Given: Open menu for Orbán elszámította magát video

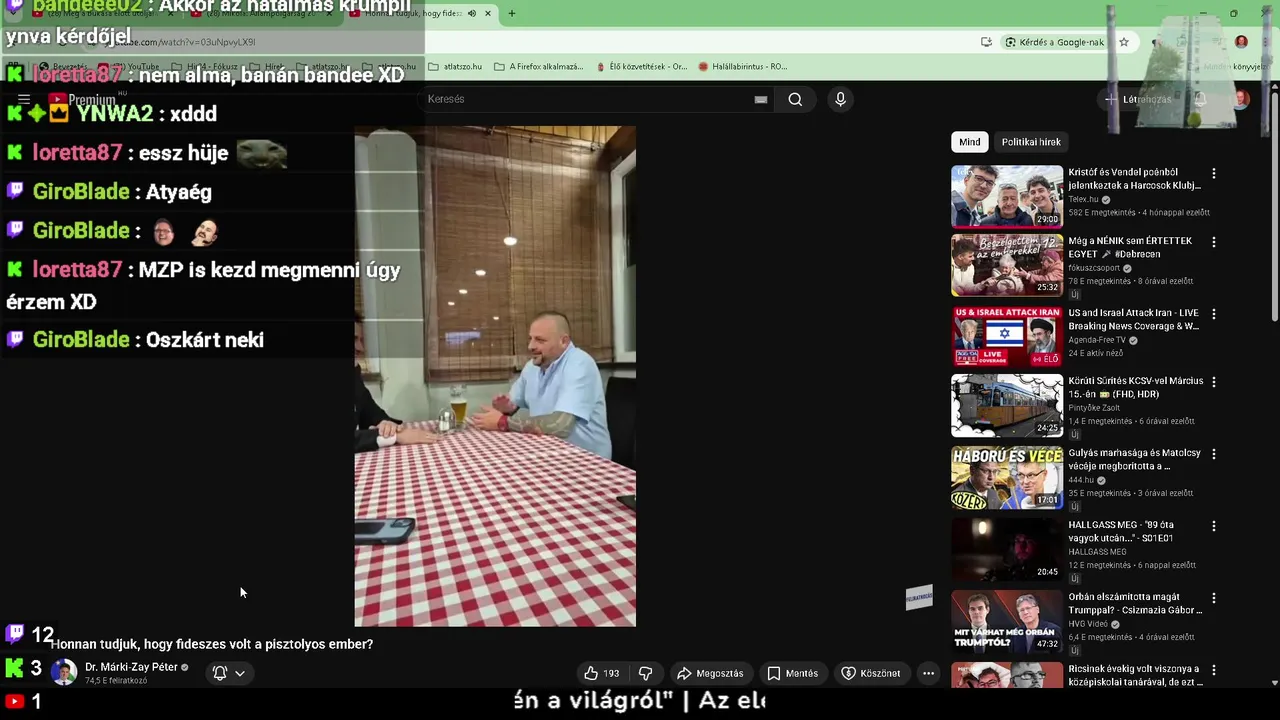Looking at the screenshot, I should click(1214, 598).
